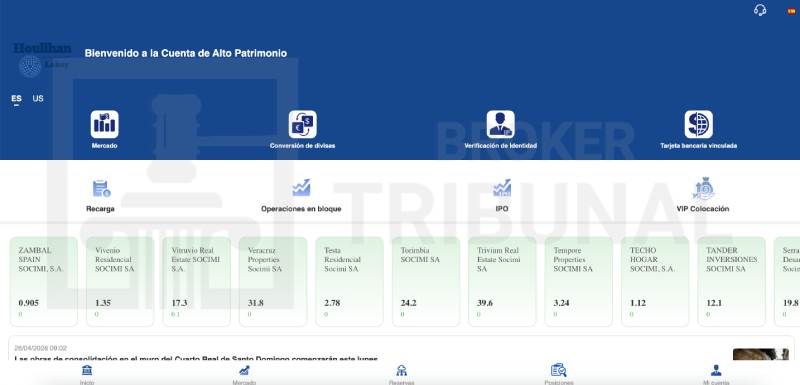Open the Testa Residencial Socimi card

(349, 281)
